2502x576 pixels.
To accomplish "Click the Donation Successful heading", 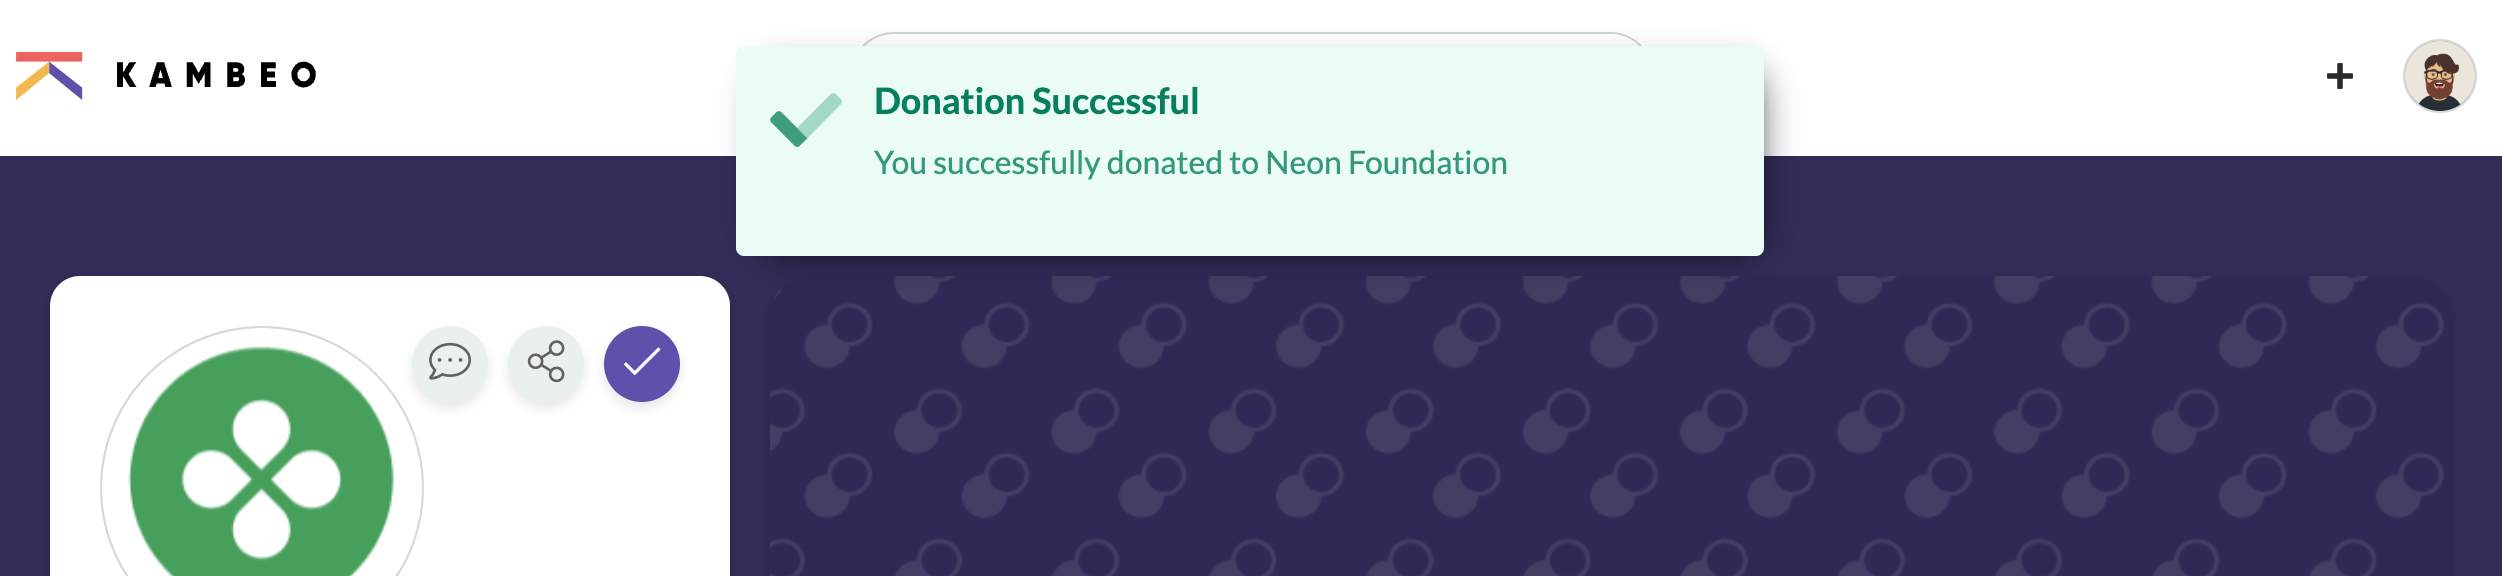I will (1036, 102).
